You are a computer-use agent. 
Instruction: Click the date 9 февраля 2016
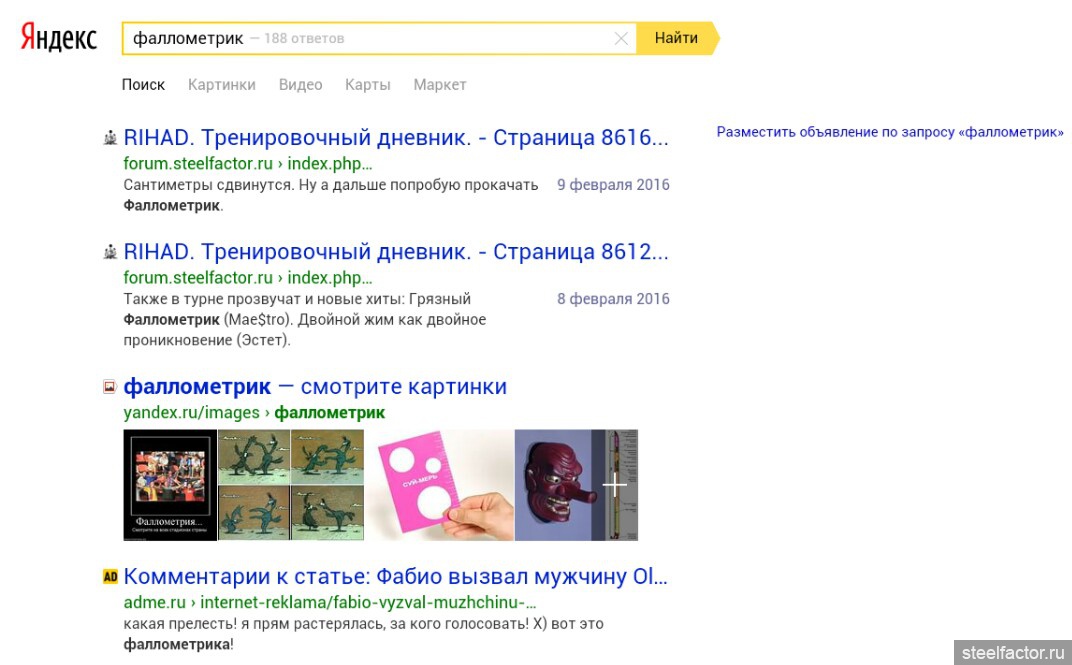[613, 185]
